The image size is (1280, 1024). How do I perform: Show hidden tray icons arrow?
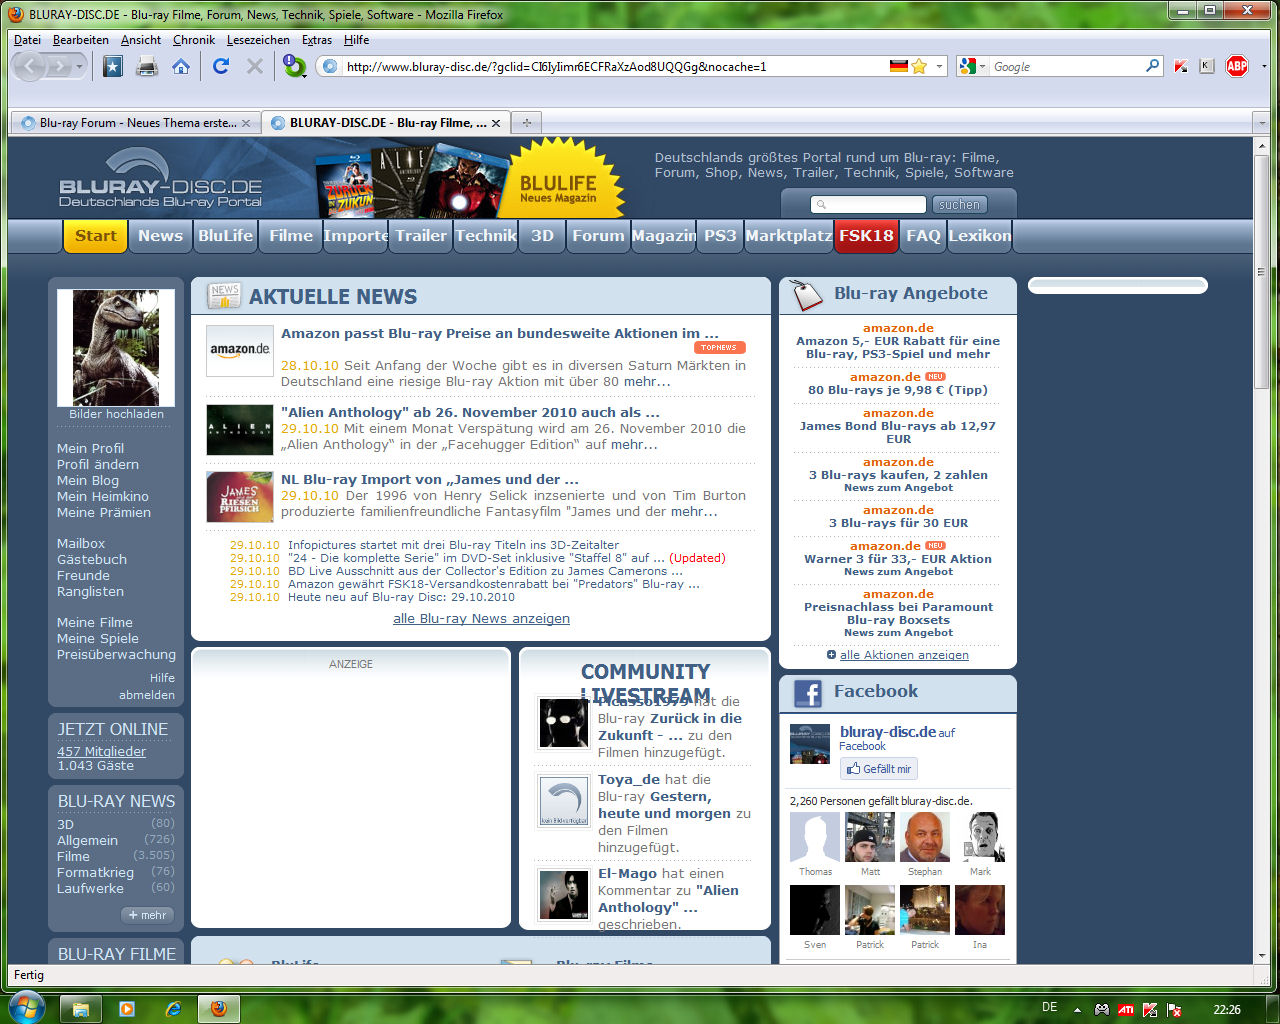pos(1077,1009)
